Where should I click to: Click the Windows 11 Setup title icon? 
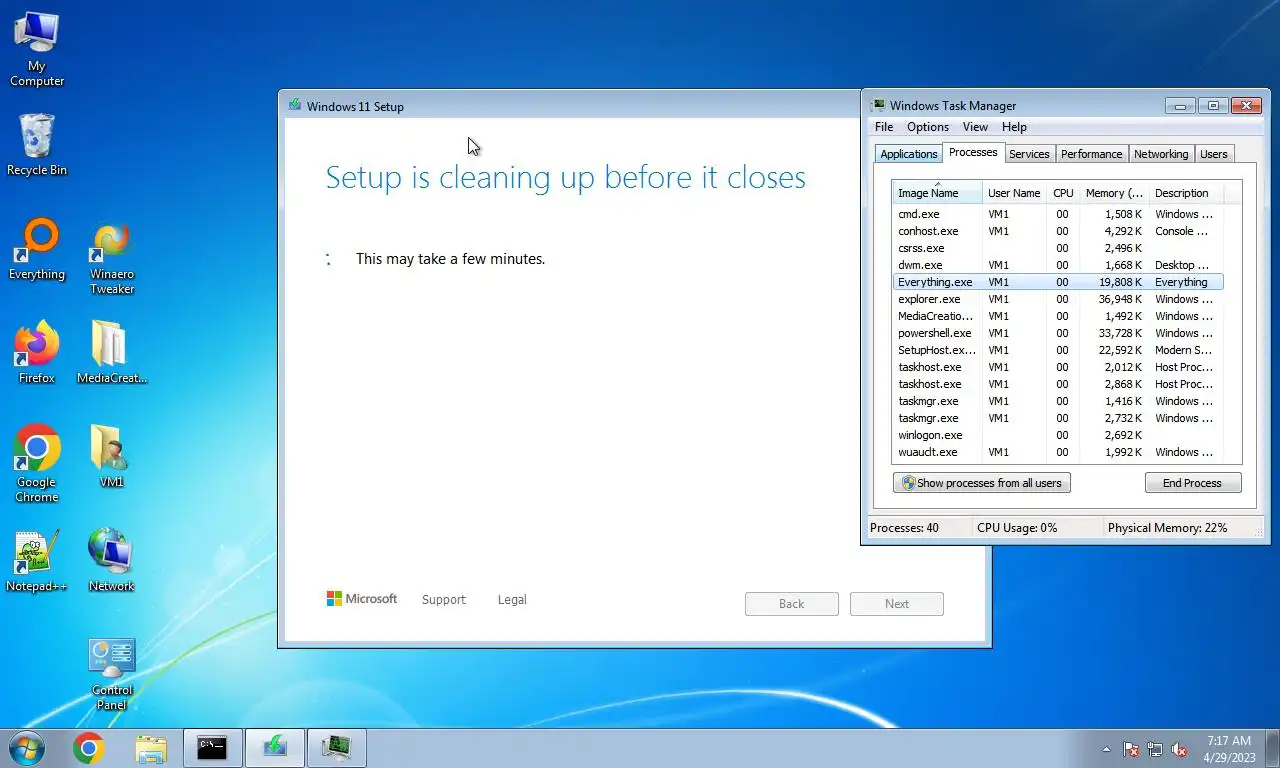click(x=295, y=105)
